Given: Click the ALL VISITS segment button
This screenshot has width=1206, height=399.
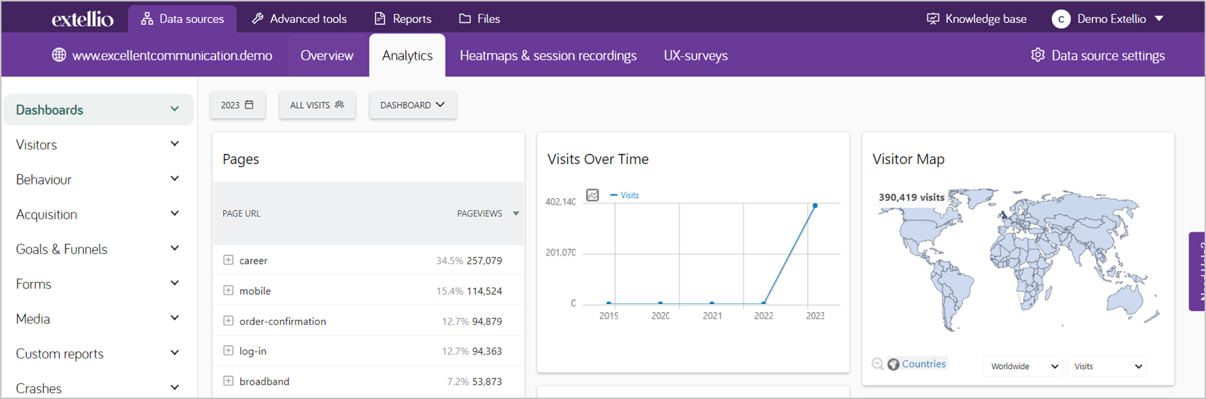Looking at the screenshot, I should (x=317, y=105).
